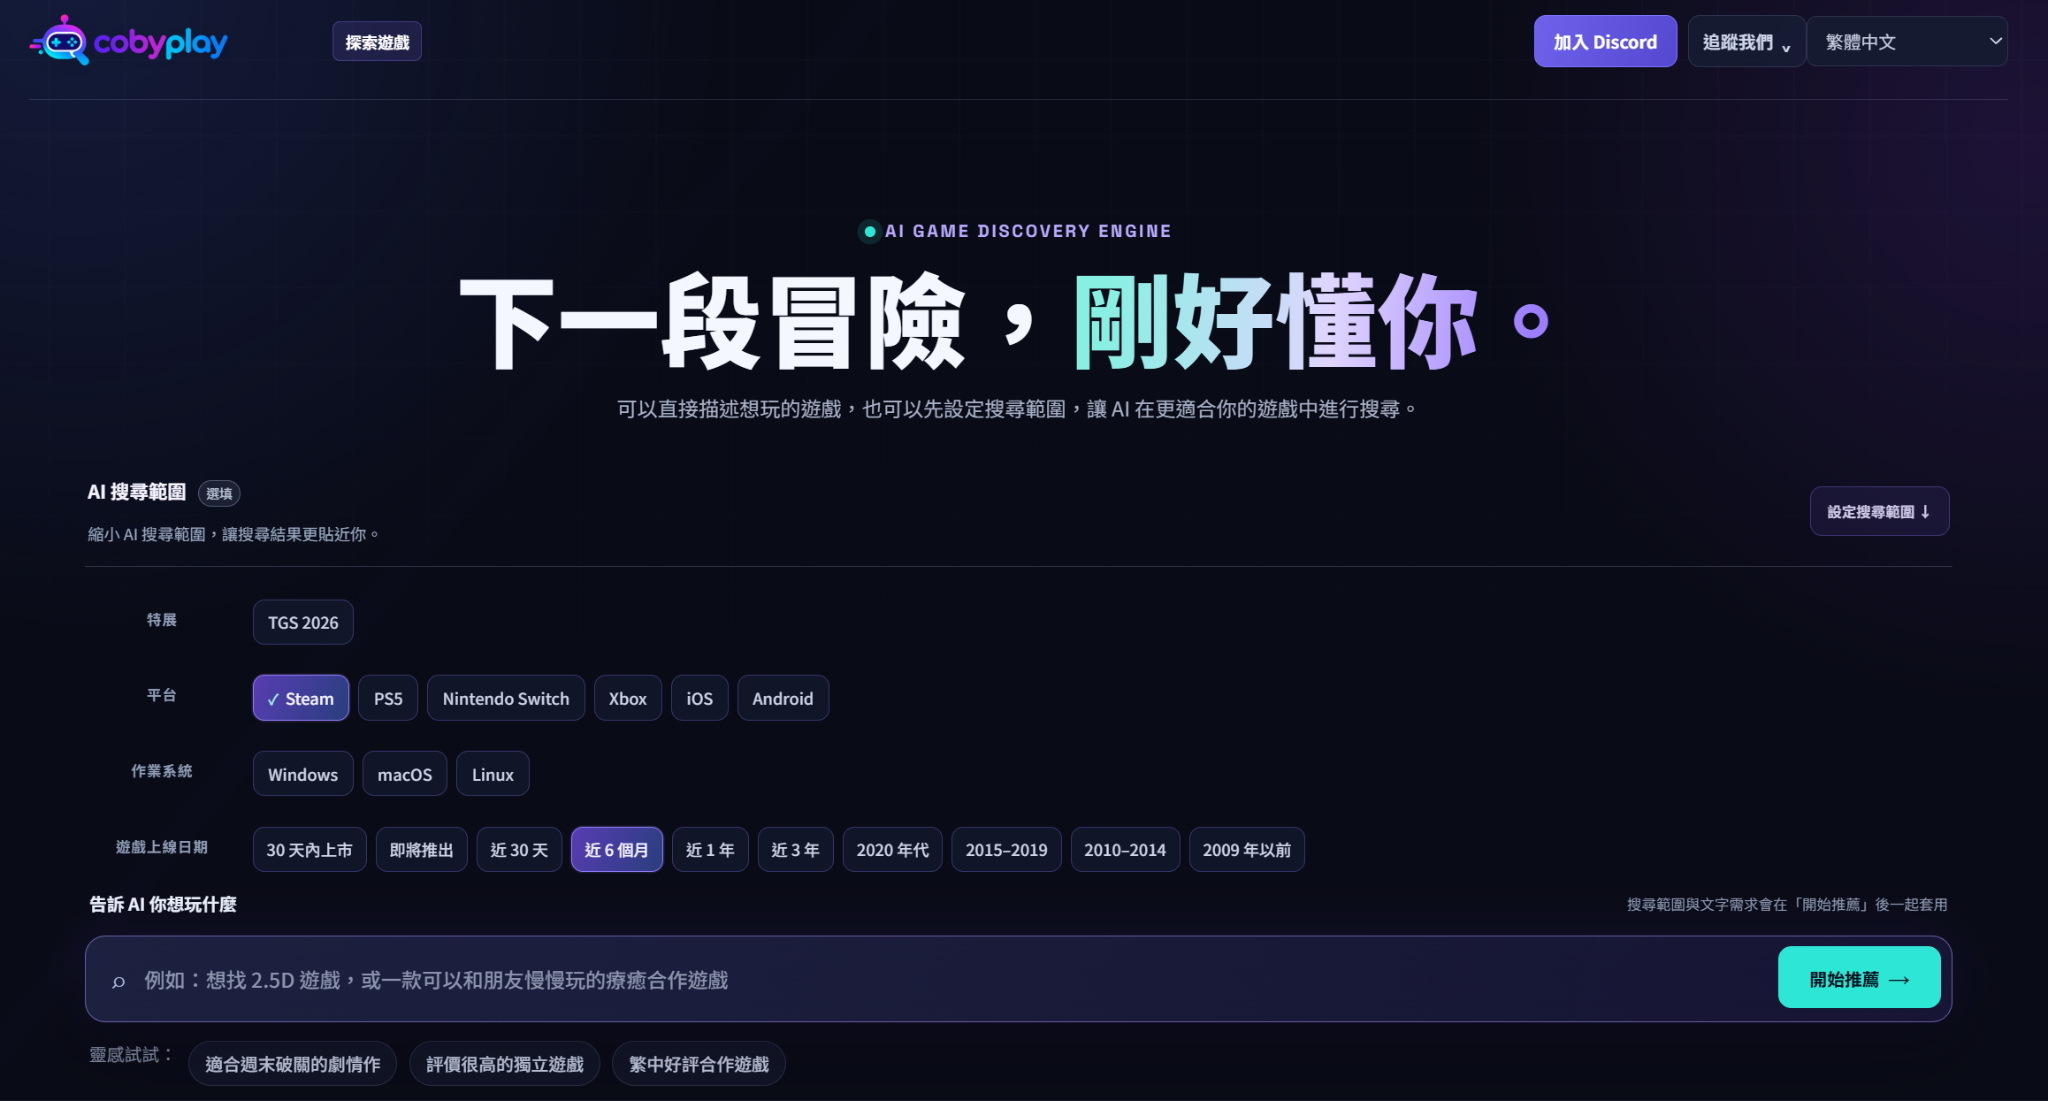This screenshot has height=1101, width=2048.
Task: Choose the 30 天內上市 release date chip
Action: click(x=309, y=849)
